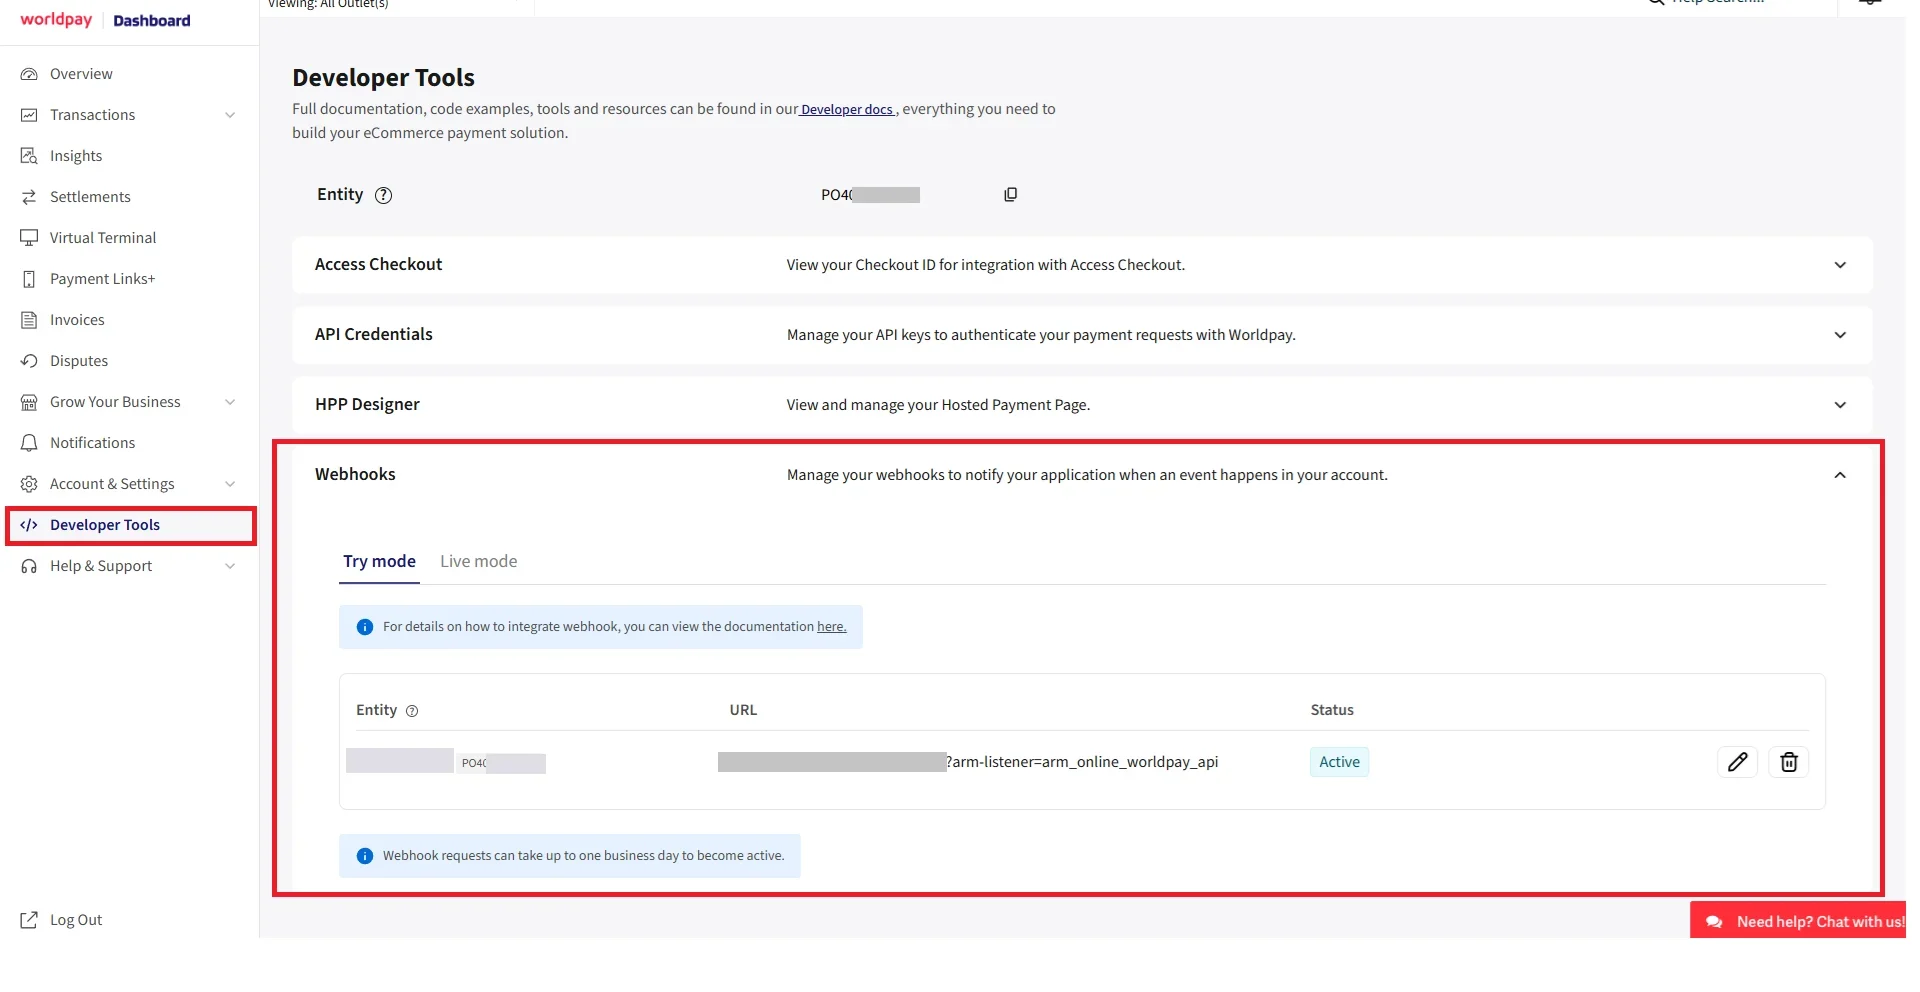Click the chat bubble icon in help banner
The height and width of the screenshot is (992, 1920).
click(1714, 922)
